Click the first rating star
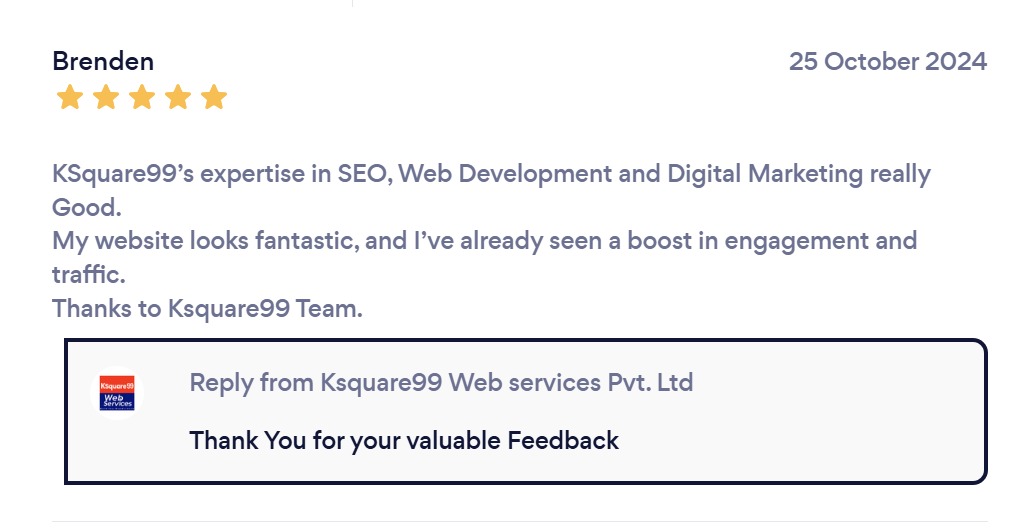This screenshot has height=531, width=1027. click(x=69, y=98)
